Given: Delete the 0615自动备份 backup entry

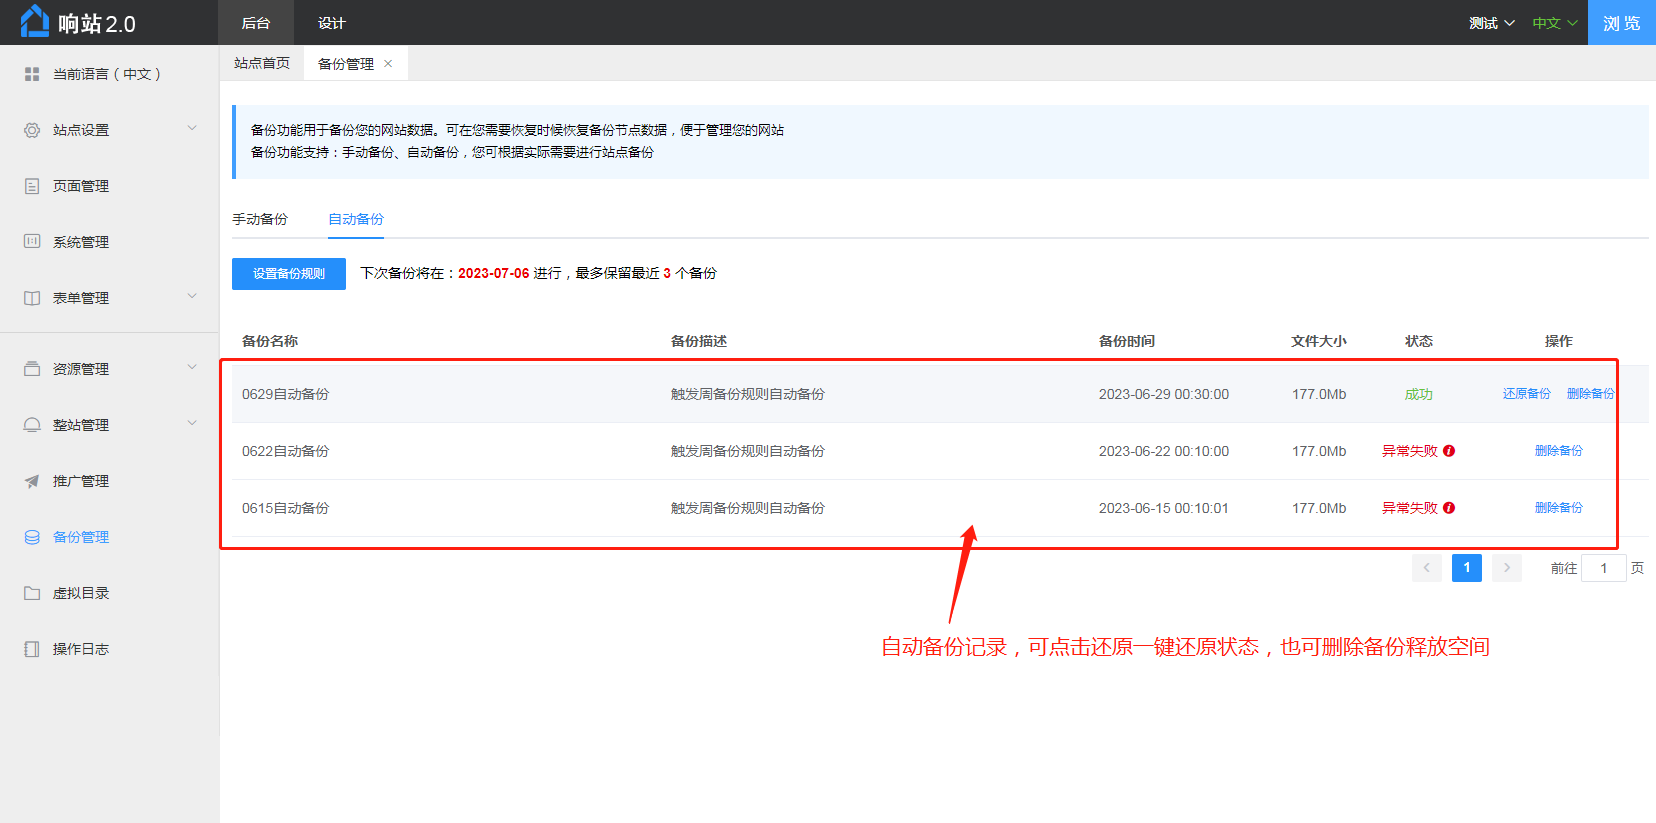Looking at the screenshot, I should click(x=1558, y=508).
